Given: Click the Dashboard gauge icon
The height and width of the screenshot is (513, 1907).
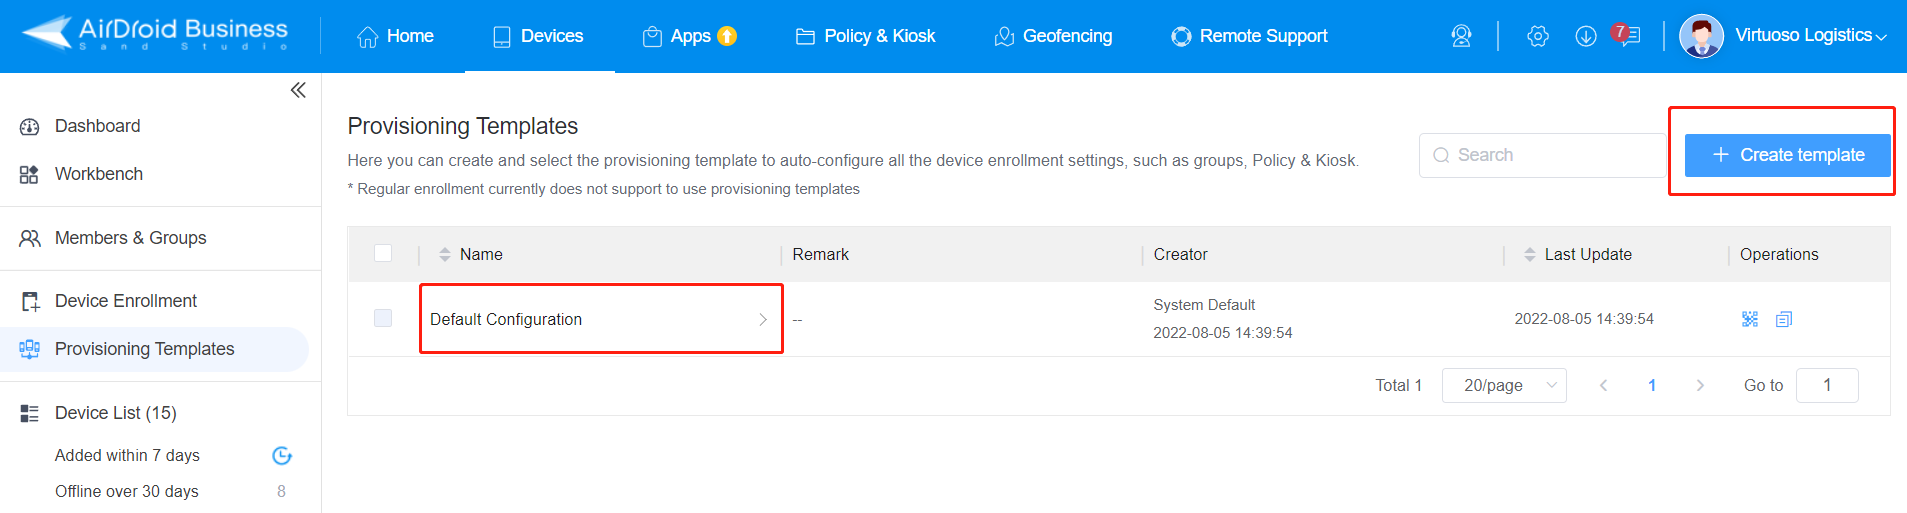Looking at the screenshot, I should tap(29, 127).
